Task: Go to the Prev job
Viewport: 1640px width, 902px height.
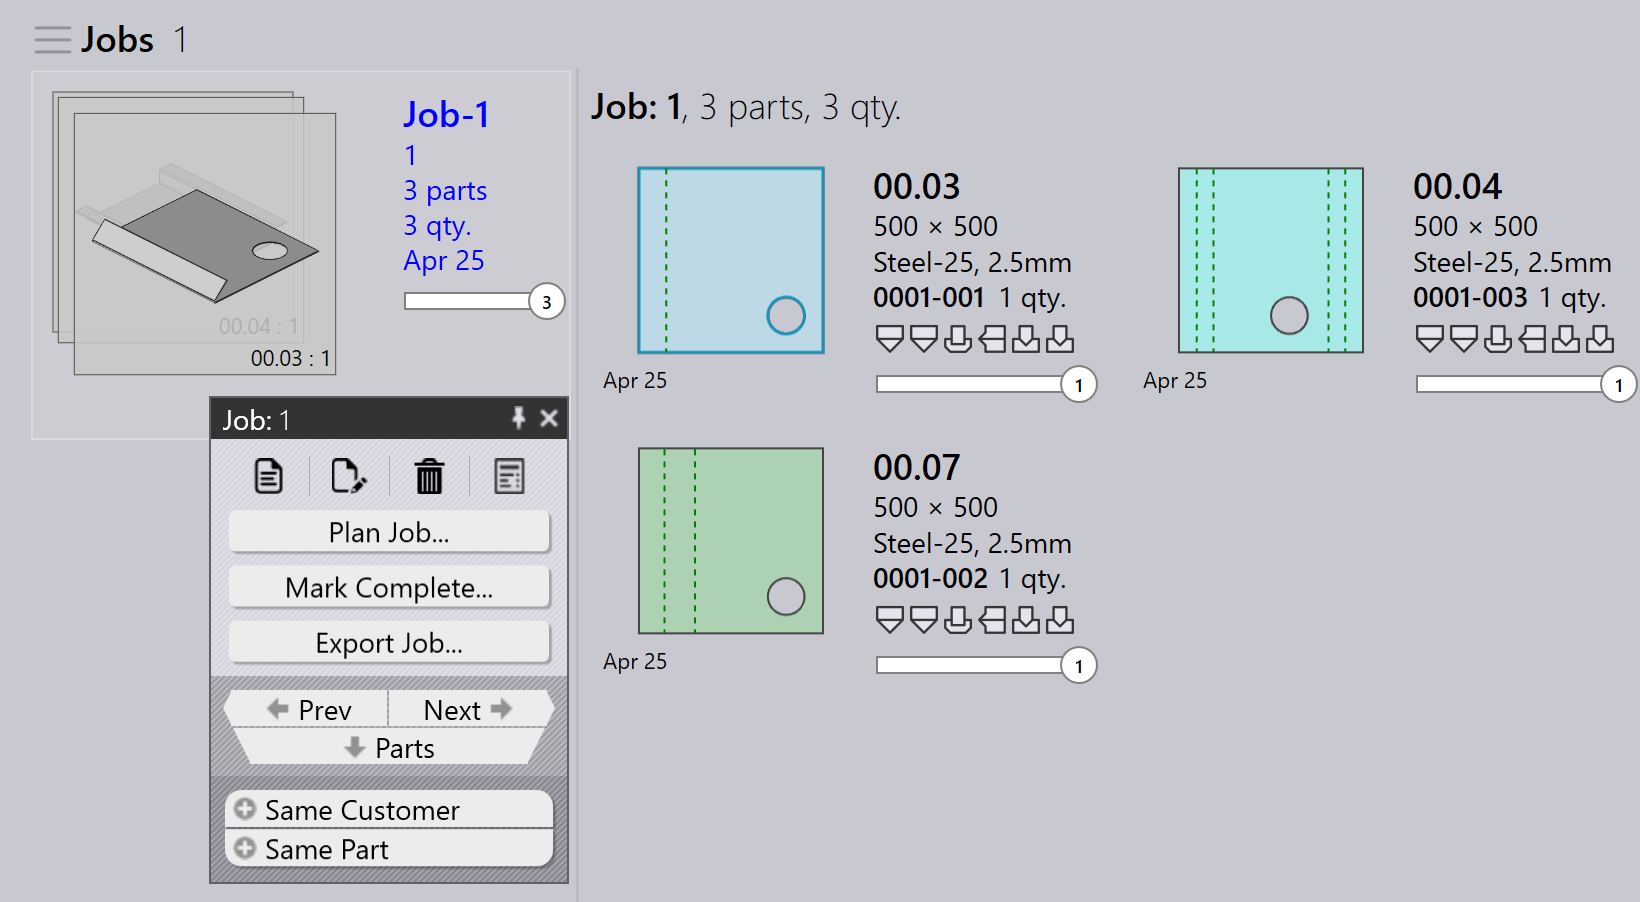Action: (x=308, y=709)
